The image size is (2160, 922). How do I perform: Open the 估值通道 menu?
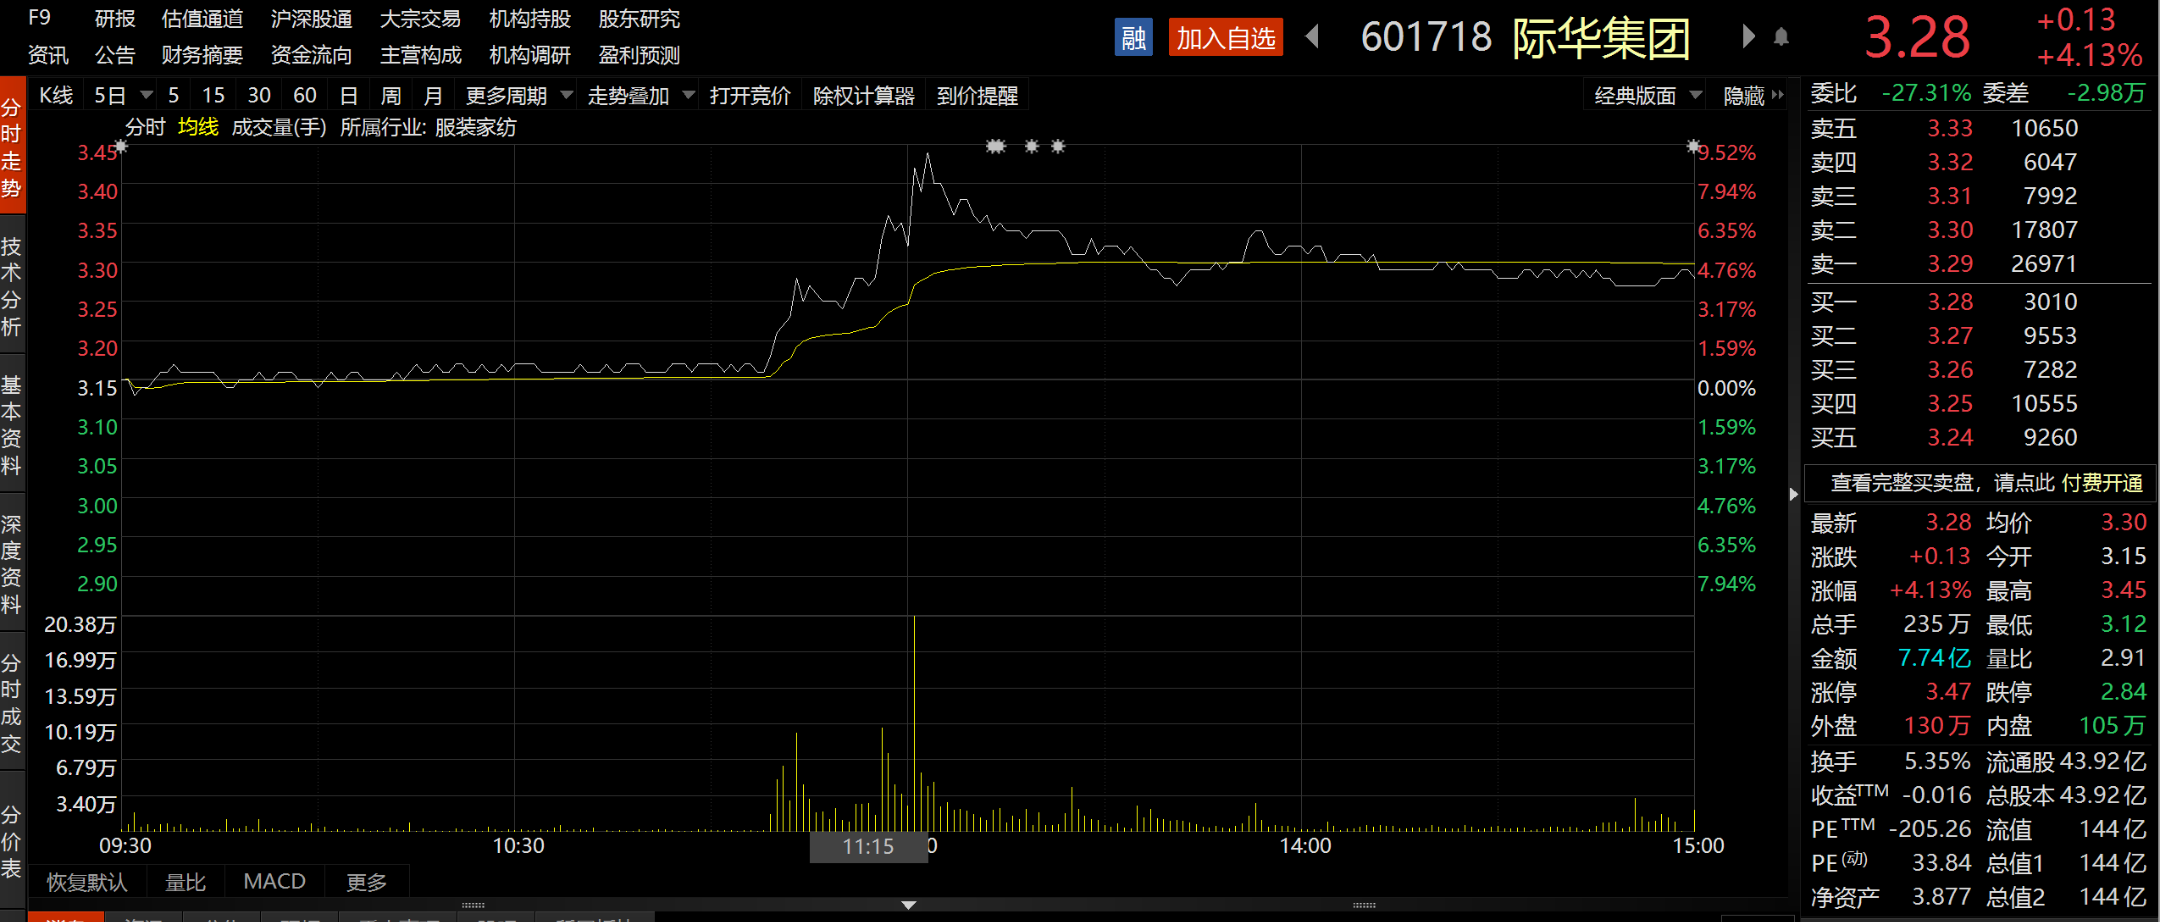click(x=202, y=18)
